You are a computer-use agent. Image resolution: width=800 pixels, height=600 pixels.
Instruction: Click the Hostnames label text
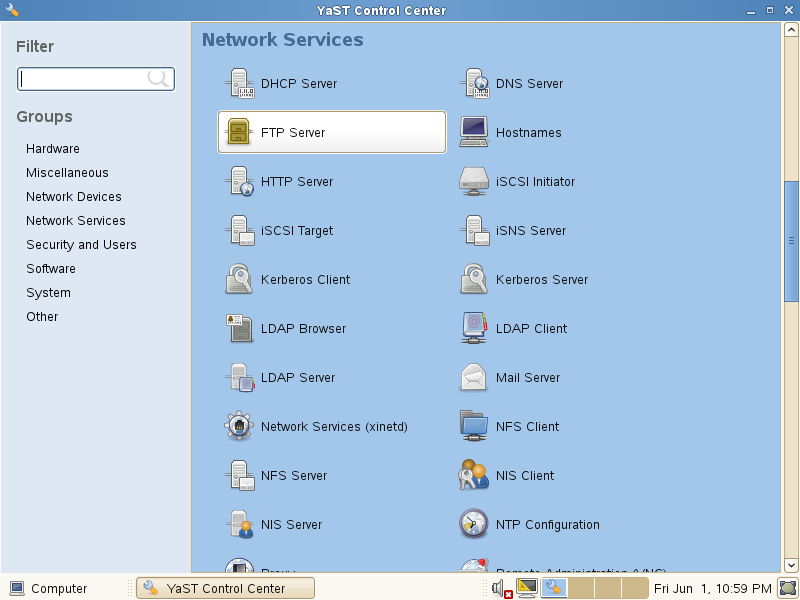529,132
